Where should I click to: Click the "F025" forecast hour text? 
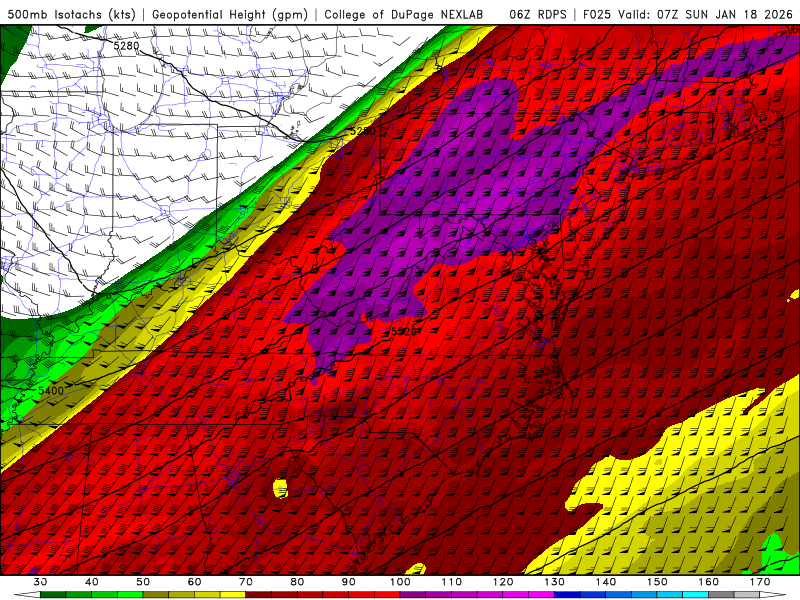tap(597, 14)
